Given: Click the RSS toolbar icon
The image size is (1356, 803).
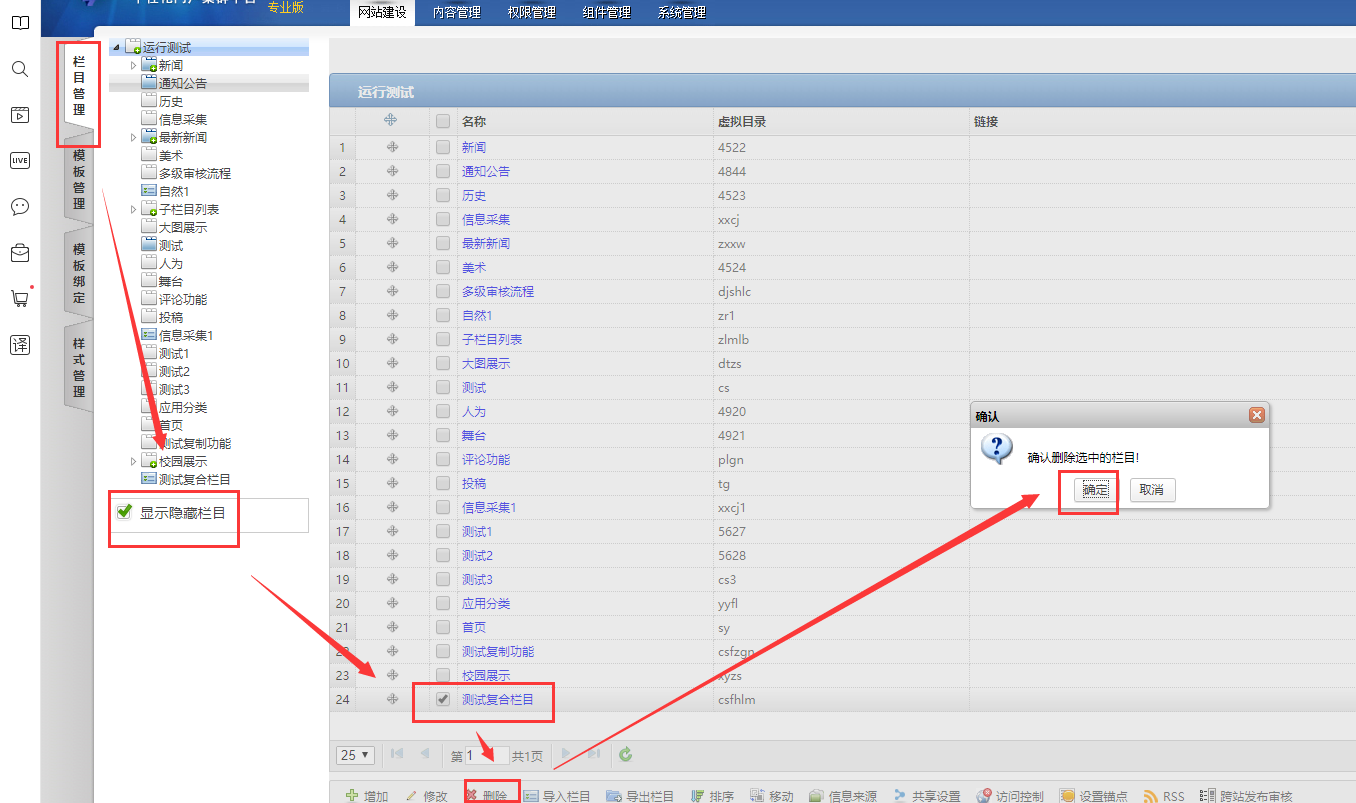Looking at the screenshot, I should tap(1151, 796).
